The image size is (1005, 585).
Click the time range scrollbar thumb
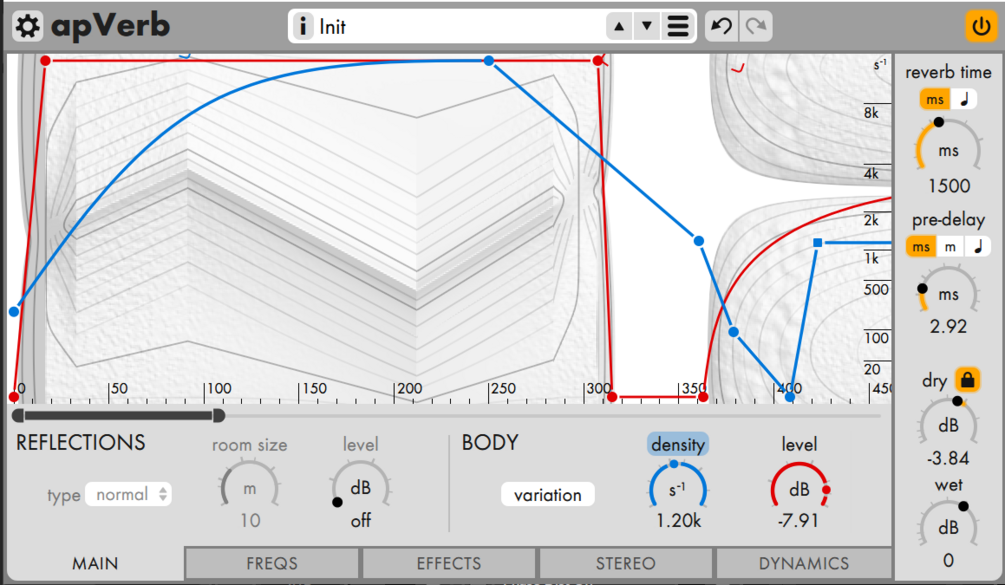coord(119,416)
